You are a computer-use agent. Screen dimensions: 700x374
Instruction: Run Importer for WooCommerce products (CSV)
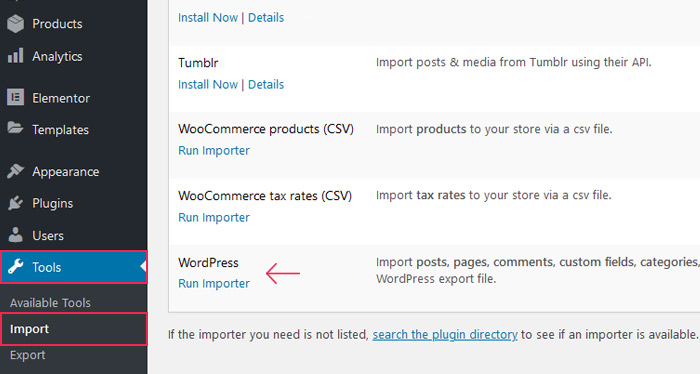(x=214, y=150)
